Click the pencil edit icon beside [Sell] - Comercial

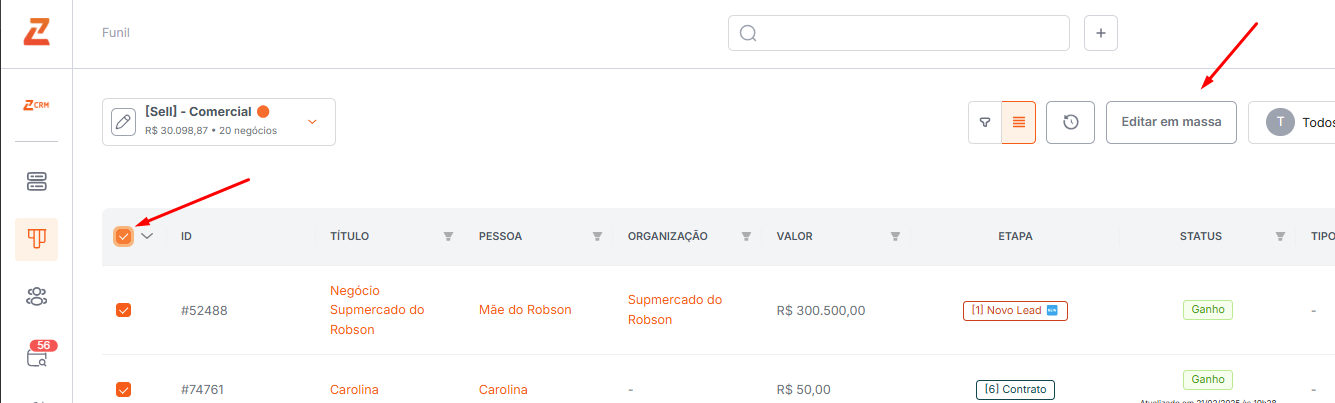(x=123, y=122)
